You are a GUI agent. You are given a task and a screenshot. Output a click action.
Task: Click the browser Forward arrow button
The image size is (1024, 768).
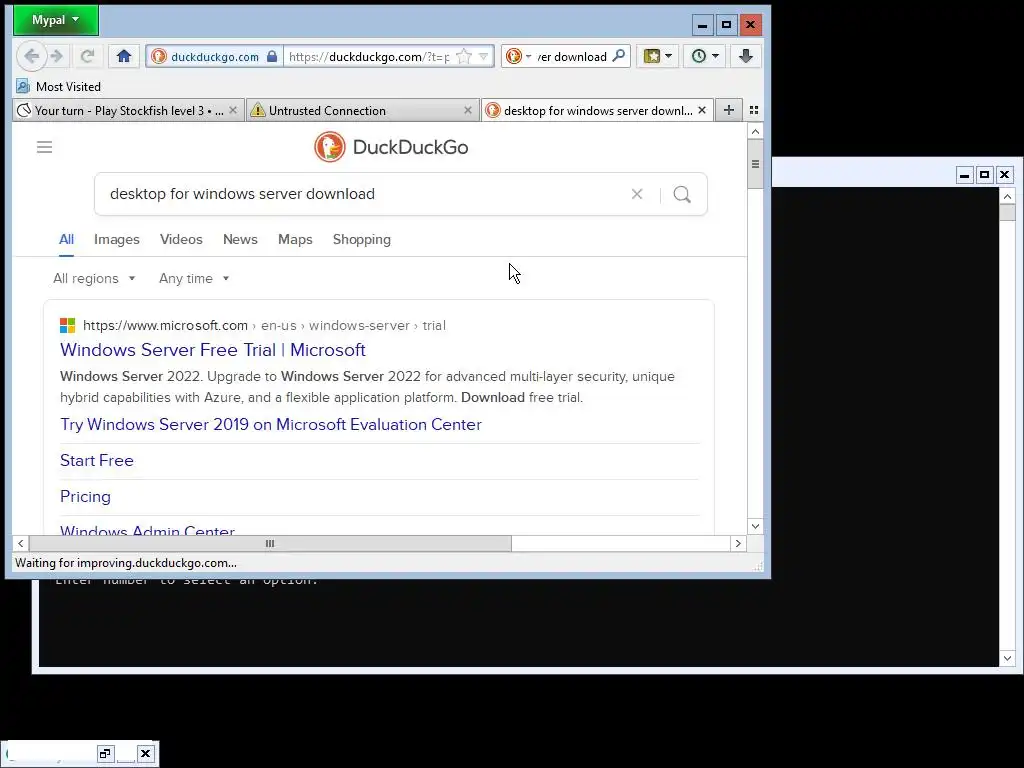coord(57,56)
